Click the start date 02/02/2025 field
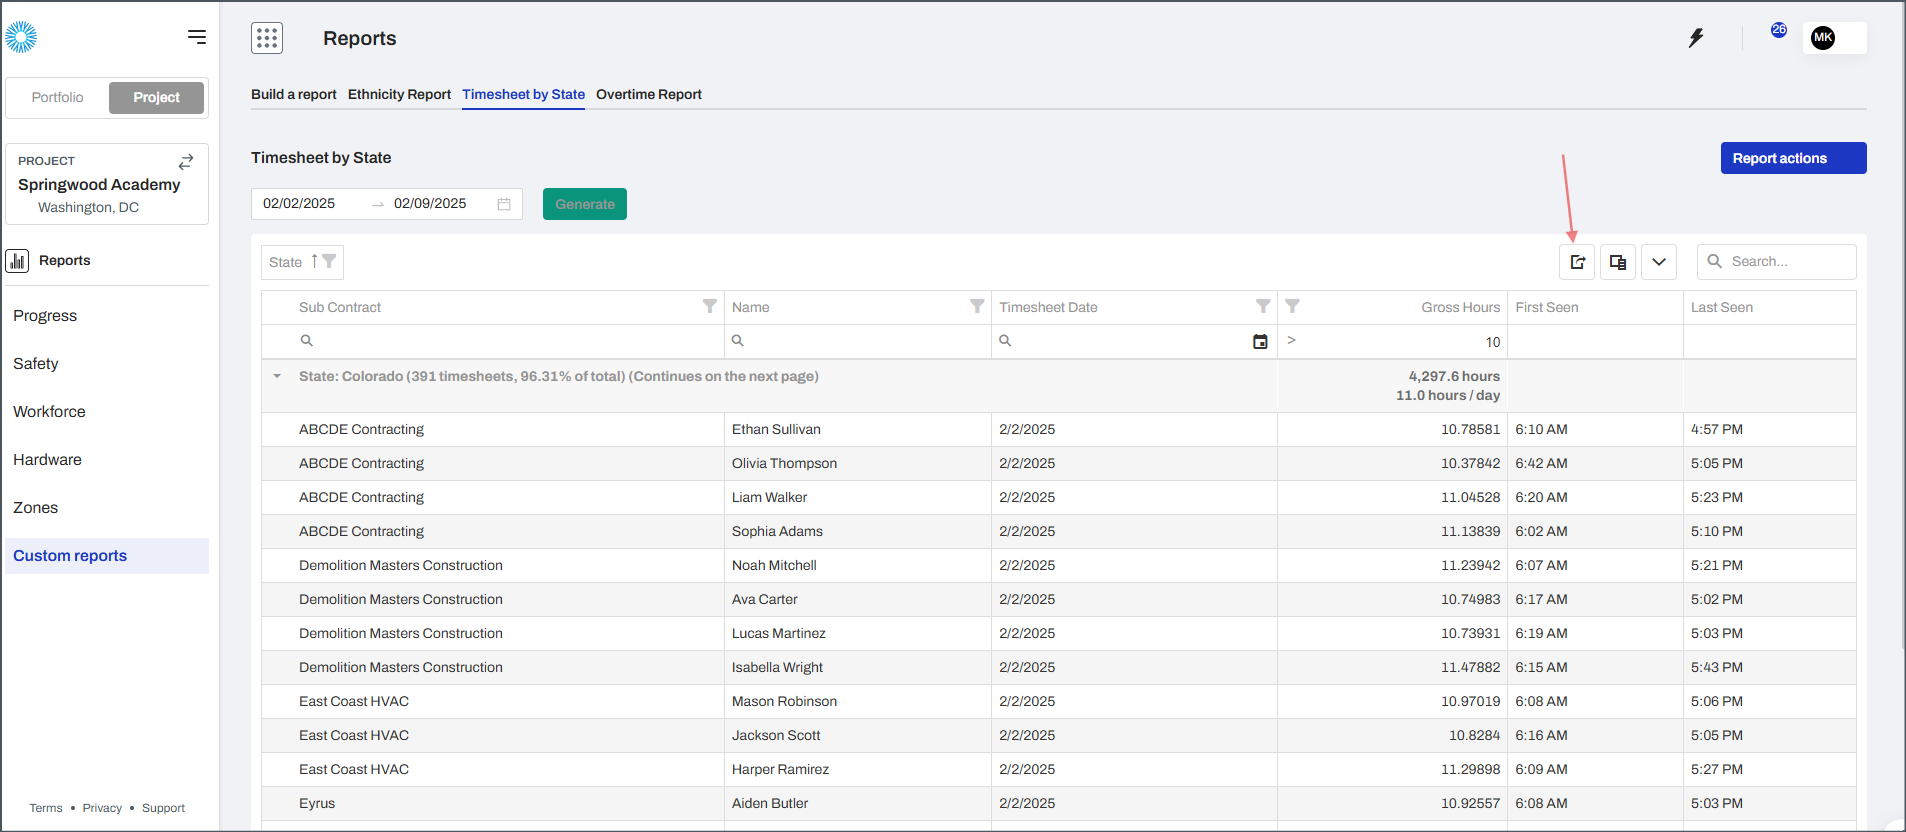The width and height of the screenshot is (1906, 832). click(299, 203)
